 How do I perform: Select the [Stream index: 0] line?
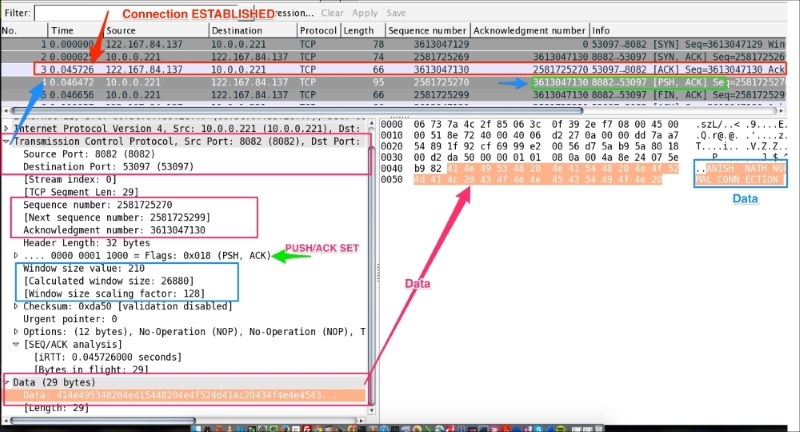click(x=70, y=180)
